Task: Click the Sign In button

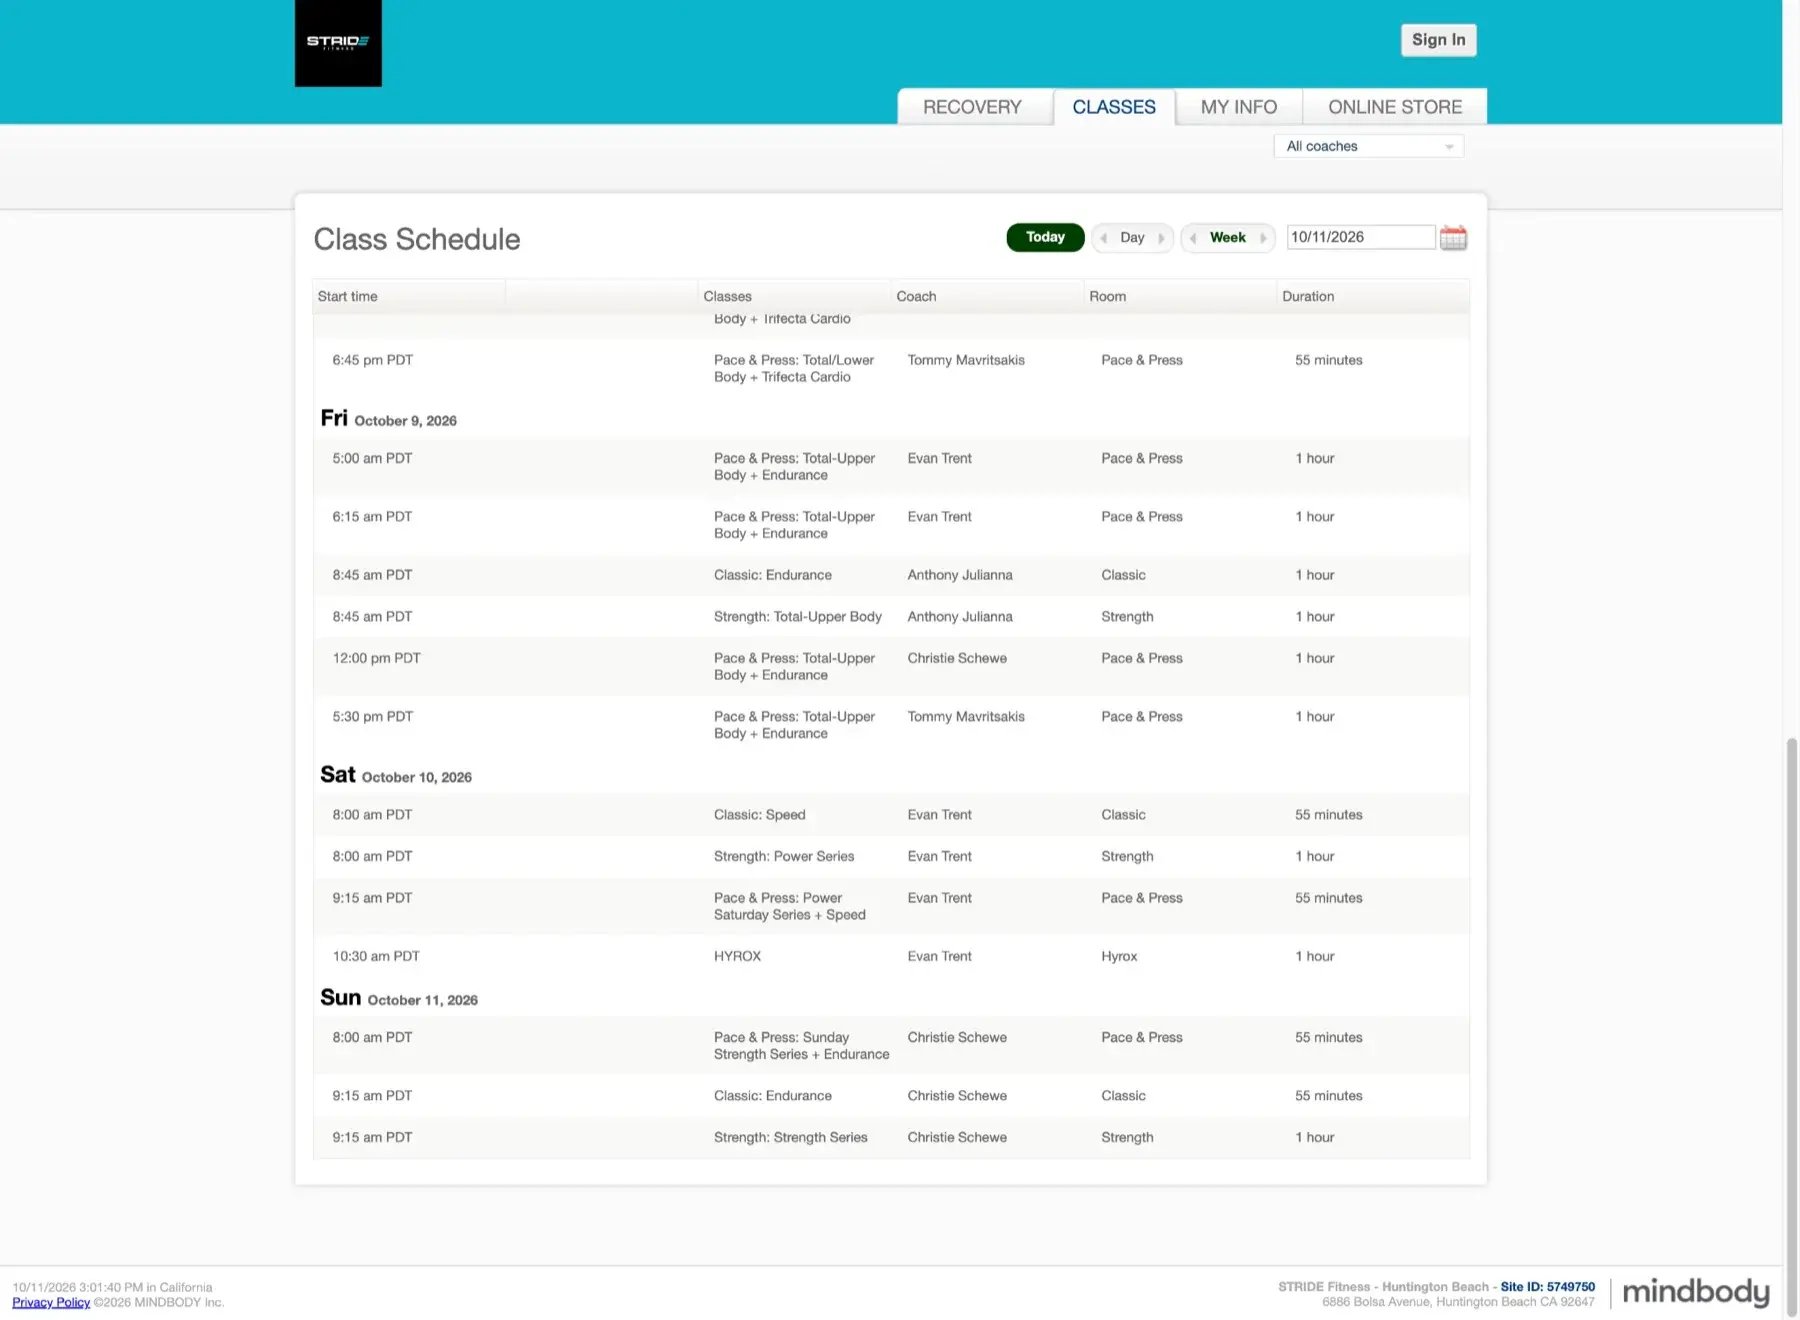Action: [1438, 40]
